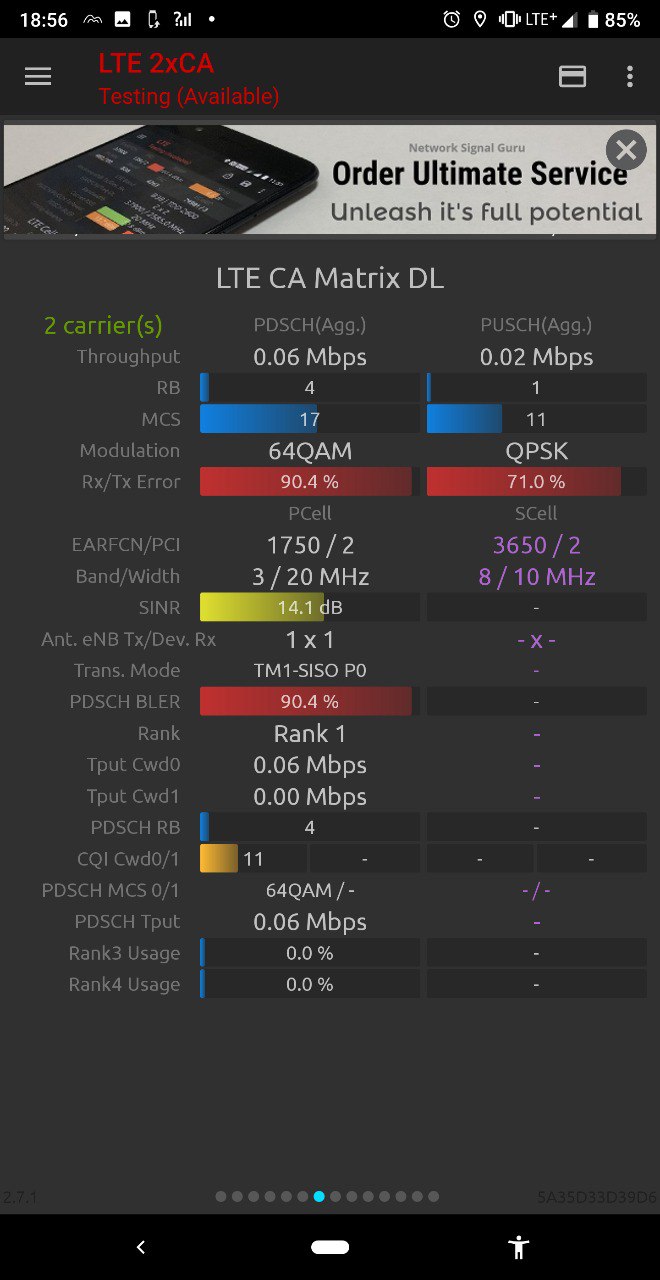This screenshot has height=1280, width=660.
Task: Open the hamburger navigation menu
Action: [x=38, y=77]
